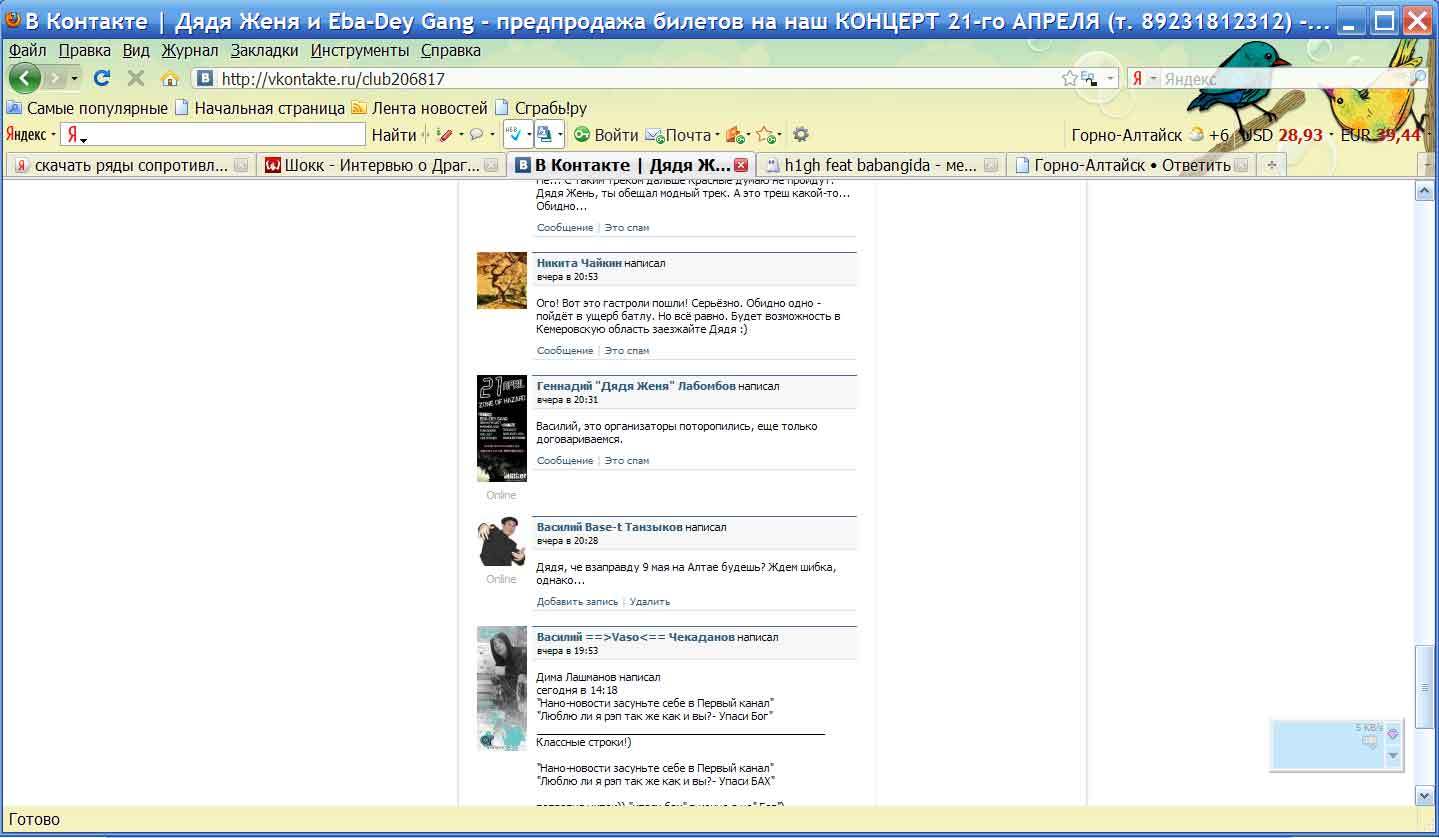Reload the current page
This screenshot has width=1439, height=838.
[x=101, y=78]
